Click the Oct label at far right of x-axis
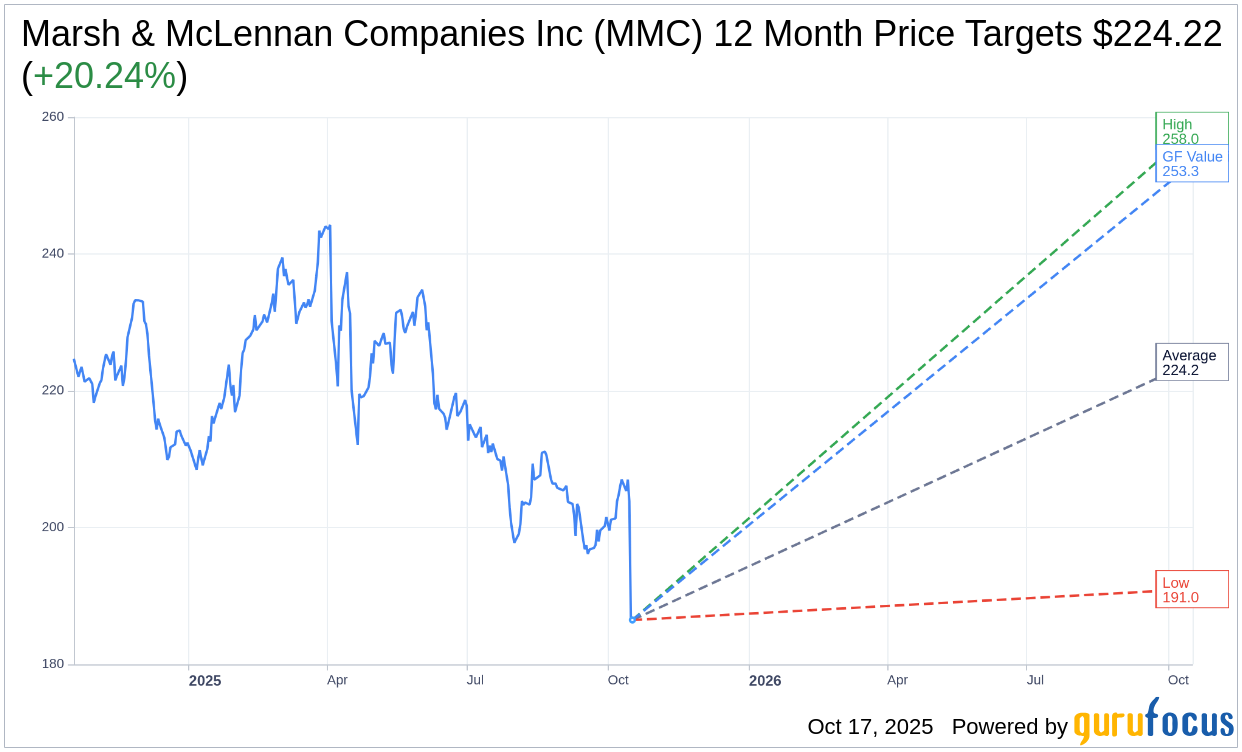 [x=1178, y=680]
